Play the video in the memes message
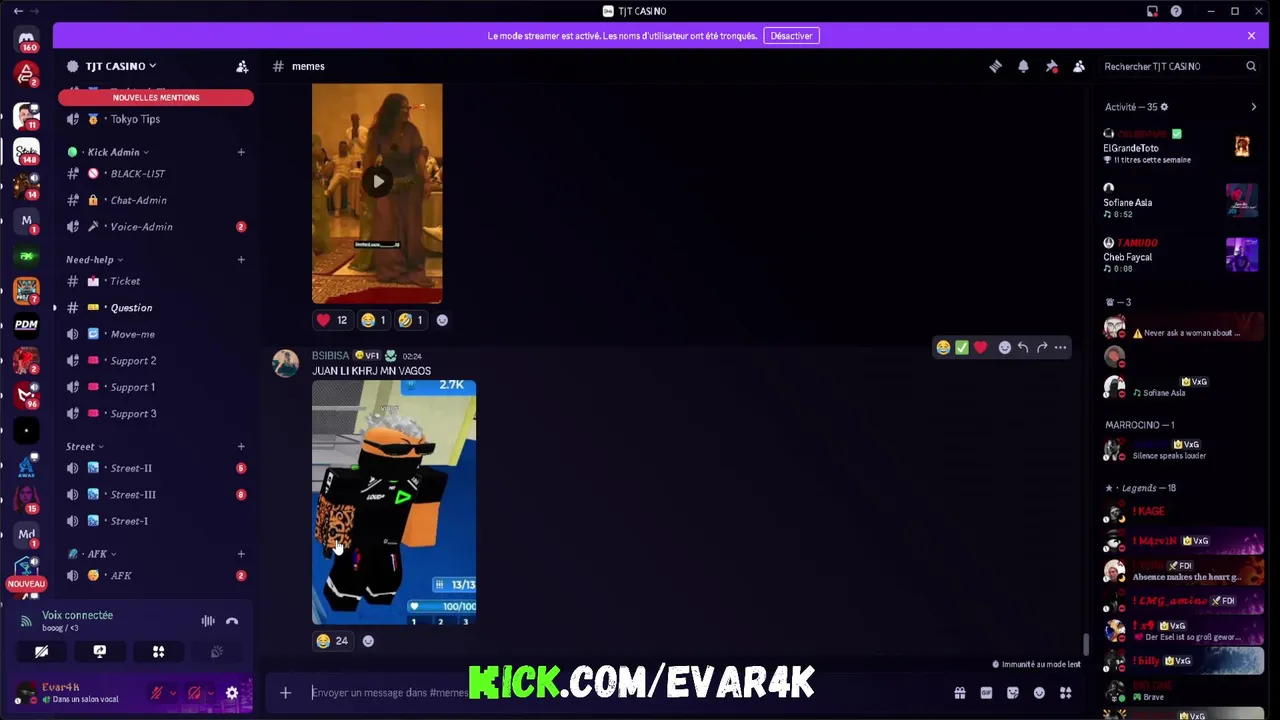Viewport: 1280px width, 720px height. (x=377, y=182)
